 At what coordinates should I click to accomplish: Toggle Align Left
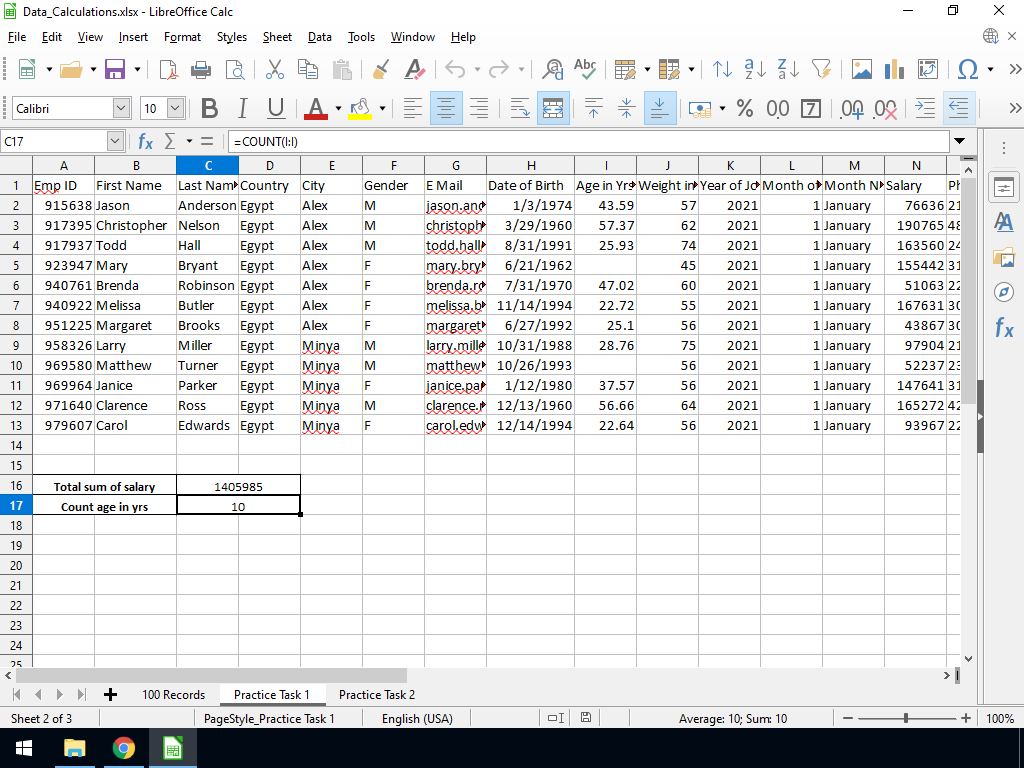pos(412,108)
